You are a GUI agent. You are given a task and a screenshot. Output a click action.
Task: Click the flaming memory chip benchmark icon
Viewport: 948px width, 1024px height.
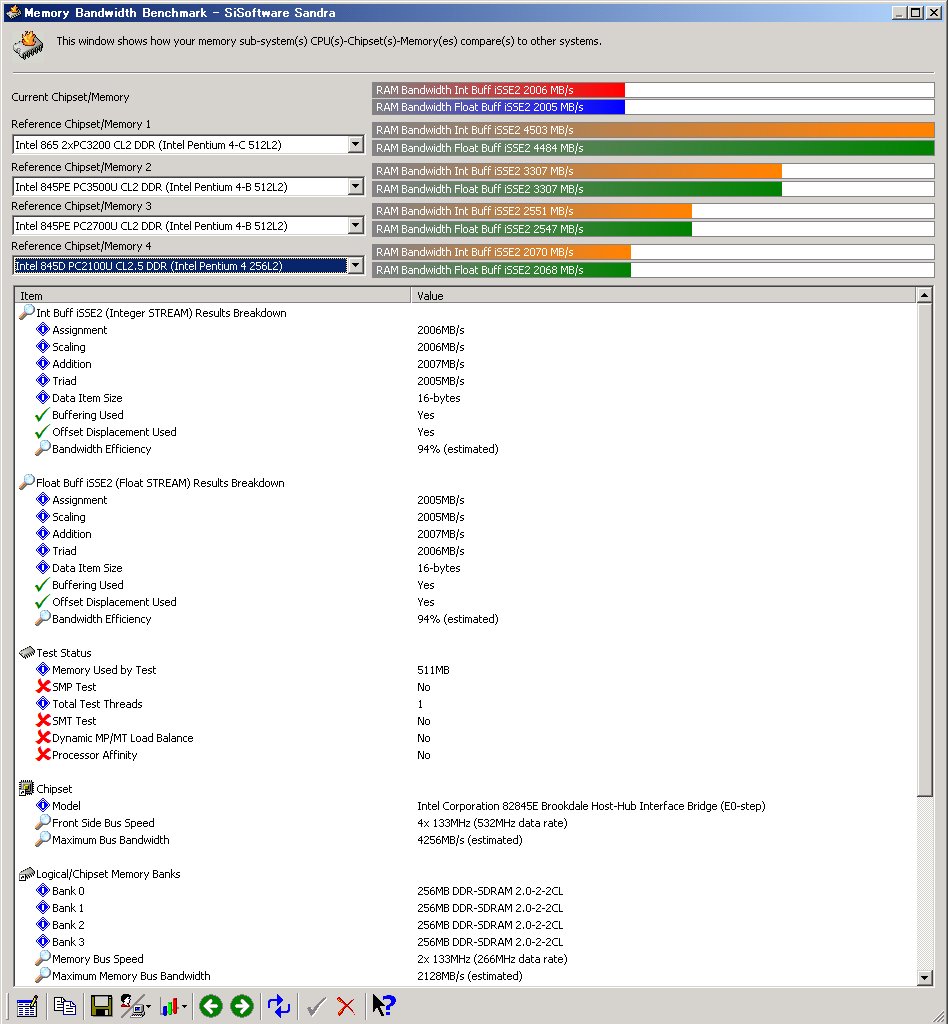(x=28, y=46)
